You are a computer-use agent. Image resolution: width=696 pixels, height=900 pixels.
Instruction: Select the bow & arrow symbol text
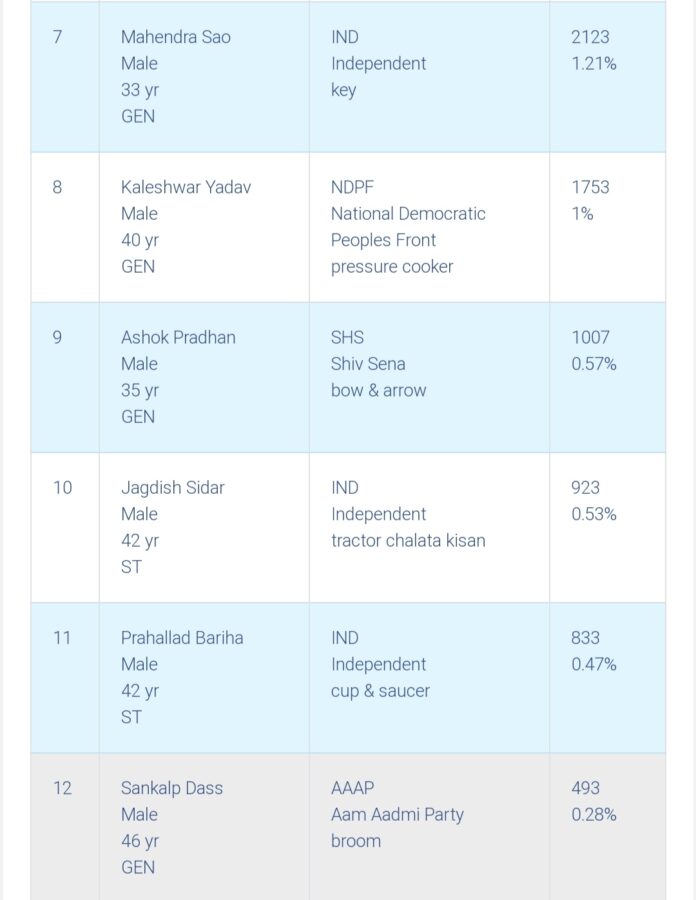click(378, 390)
